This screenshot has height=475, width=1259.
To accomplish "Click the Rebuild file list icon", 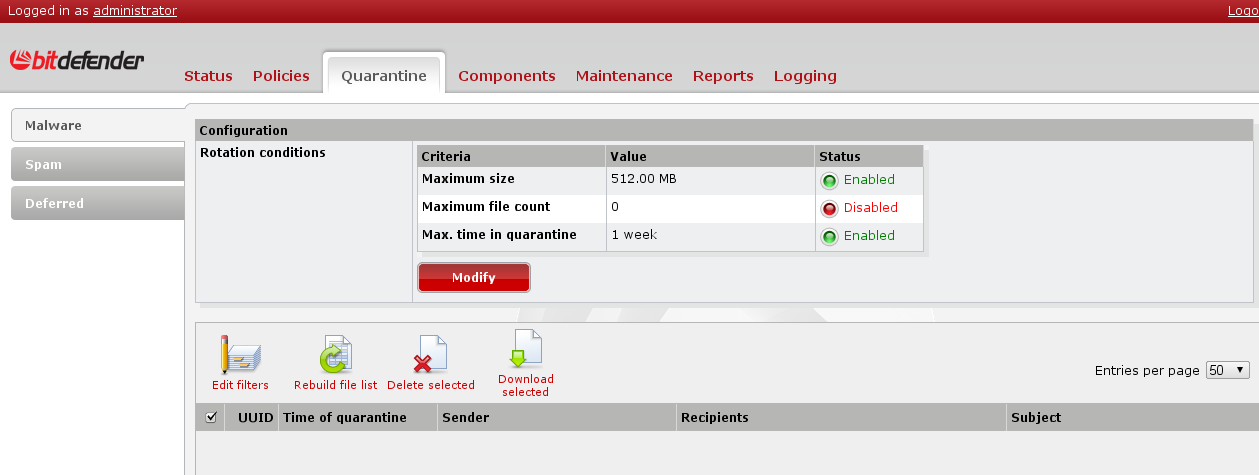I will pyautogui.click(x=335, y=355).
